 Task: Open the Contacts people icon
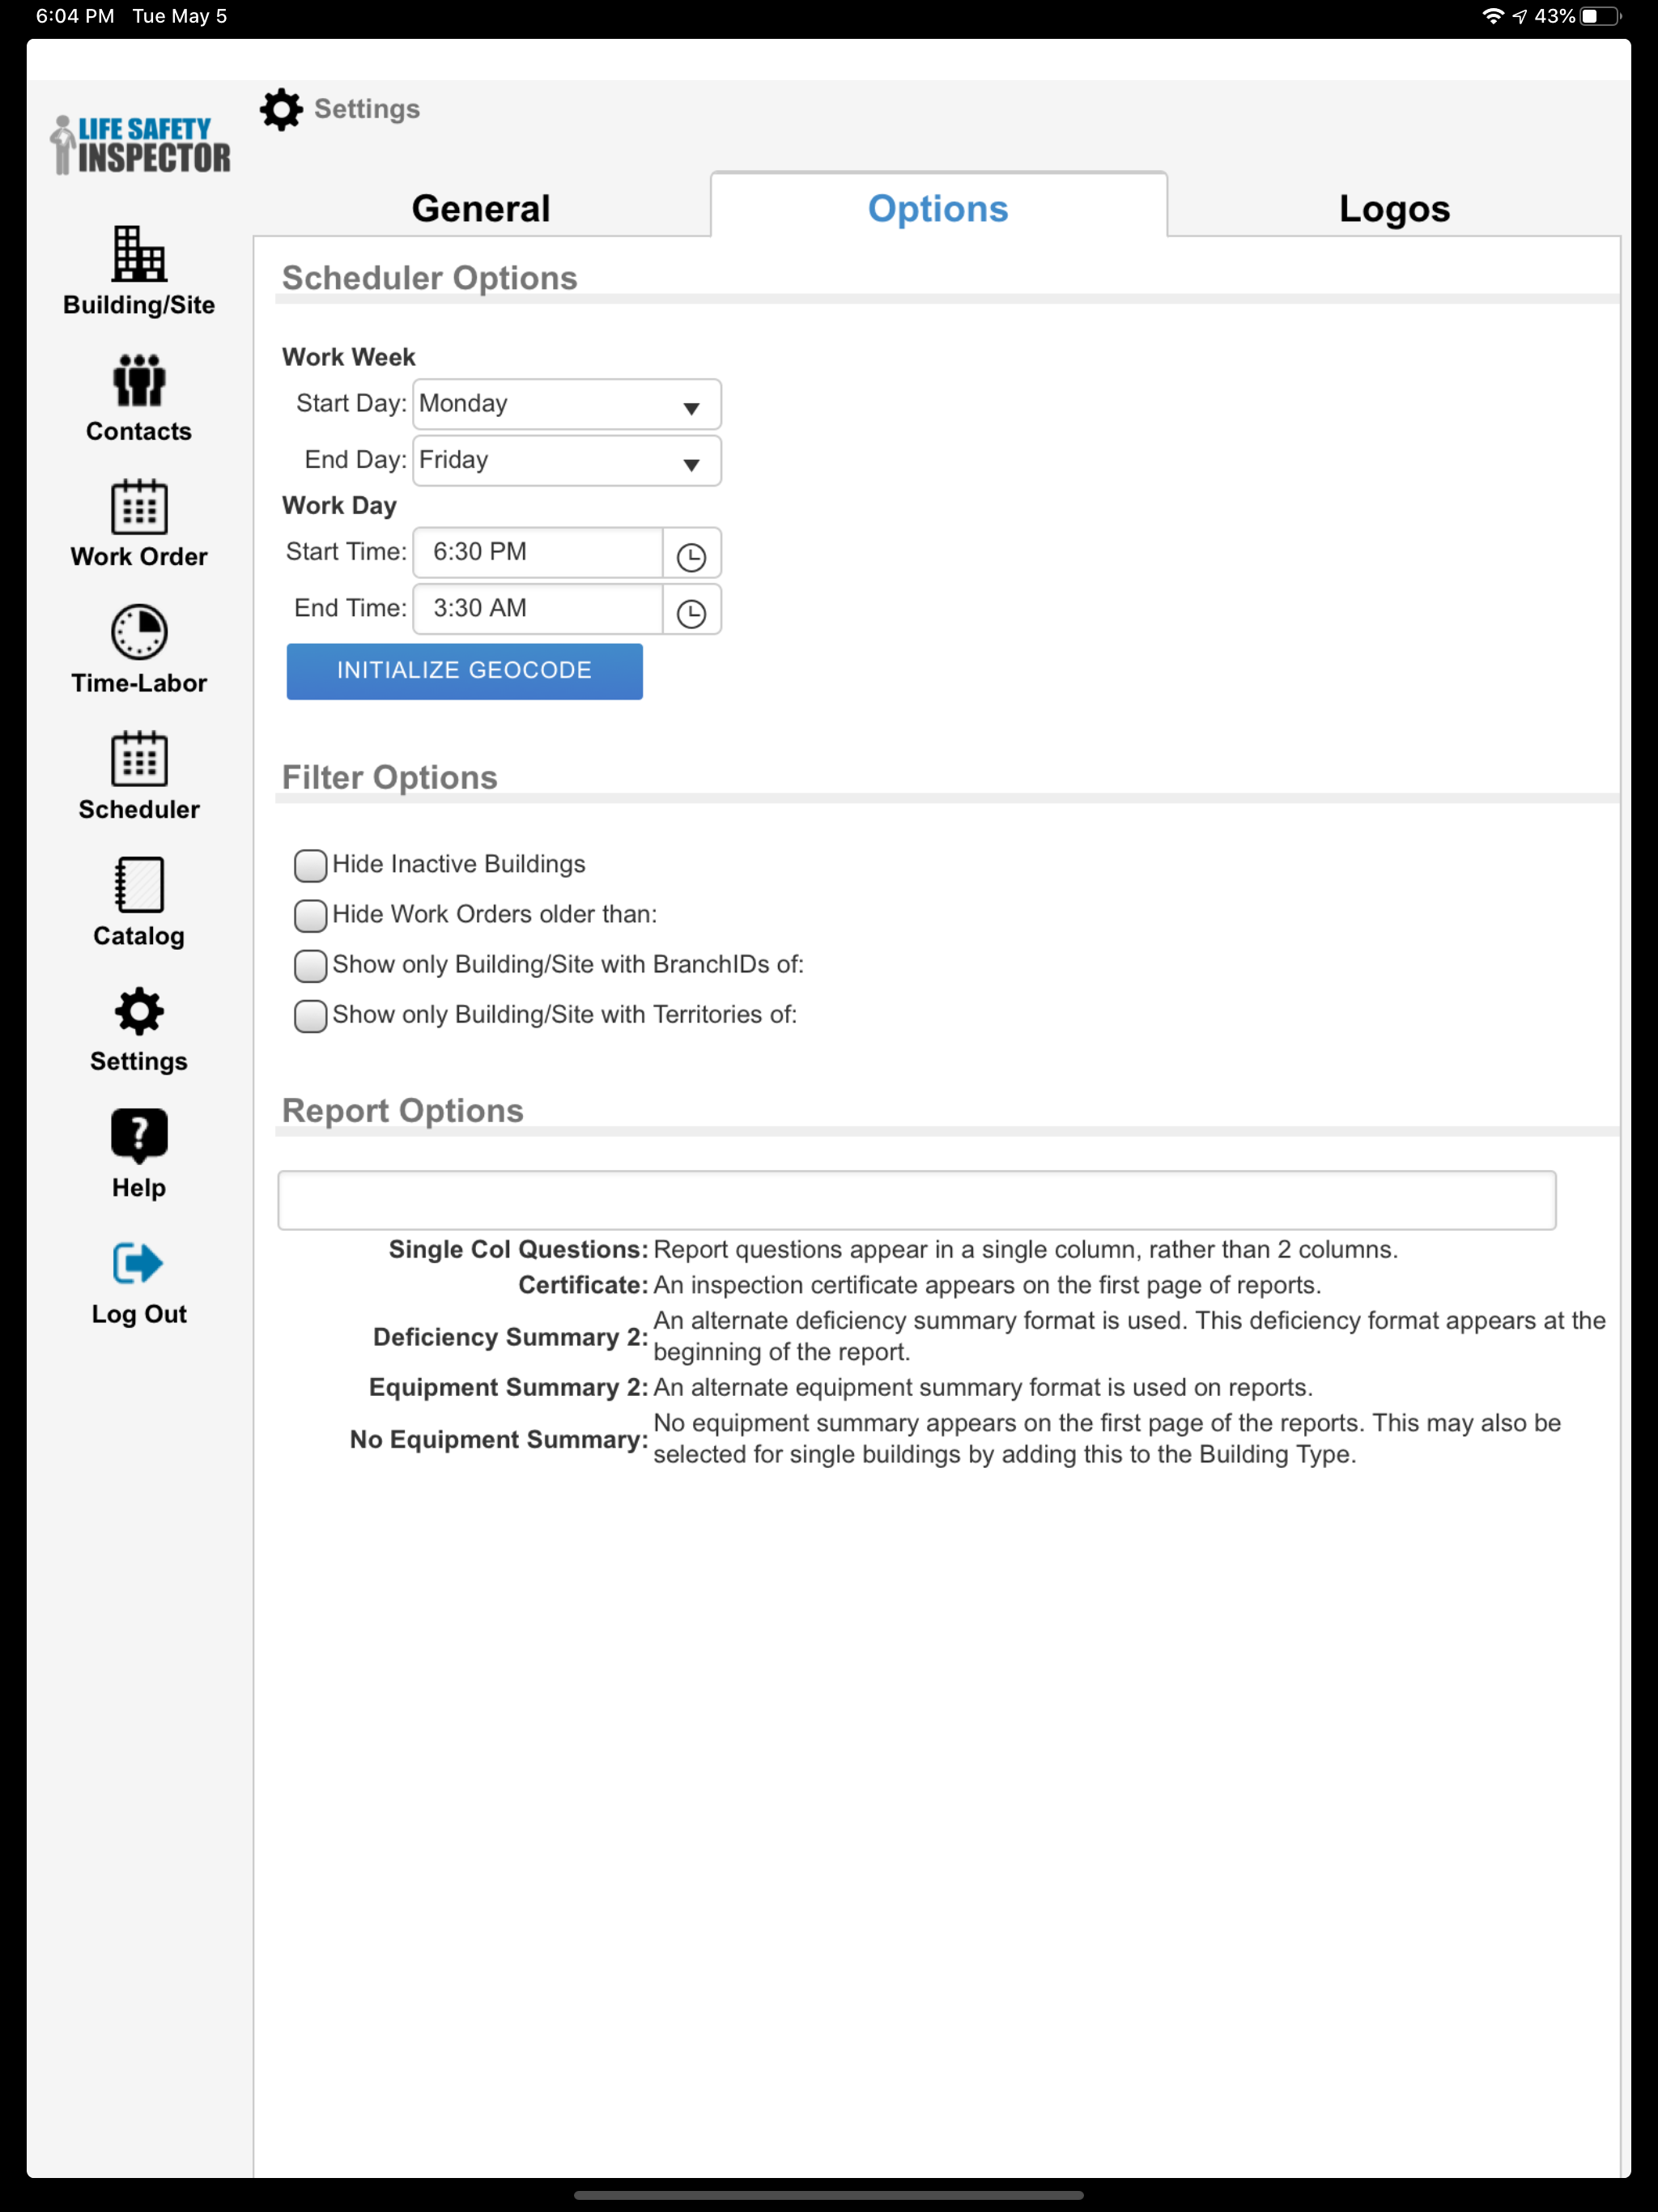coord(139,380)
